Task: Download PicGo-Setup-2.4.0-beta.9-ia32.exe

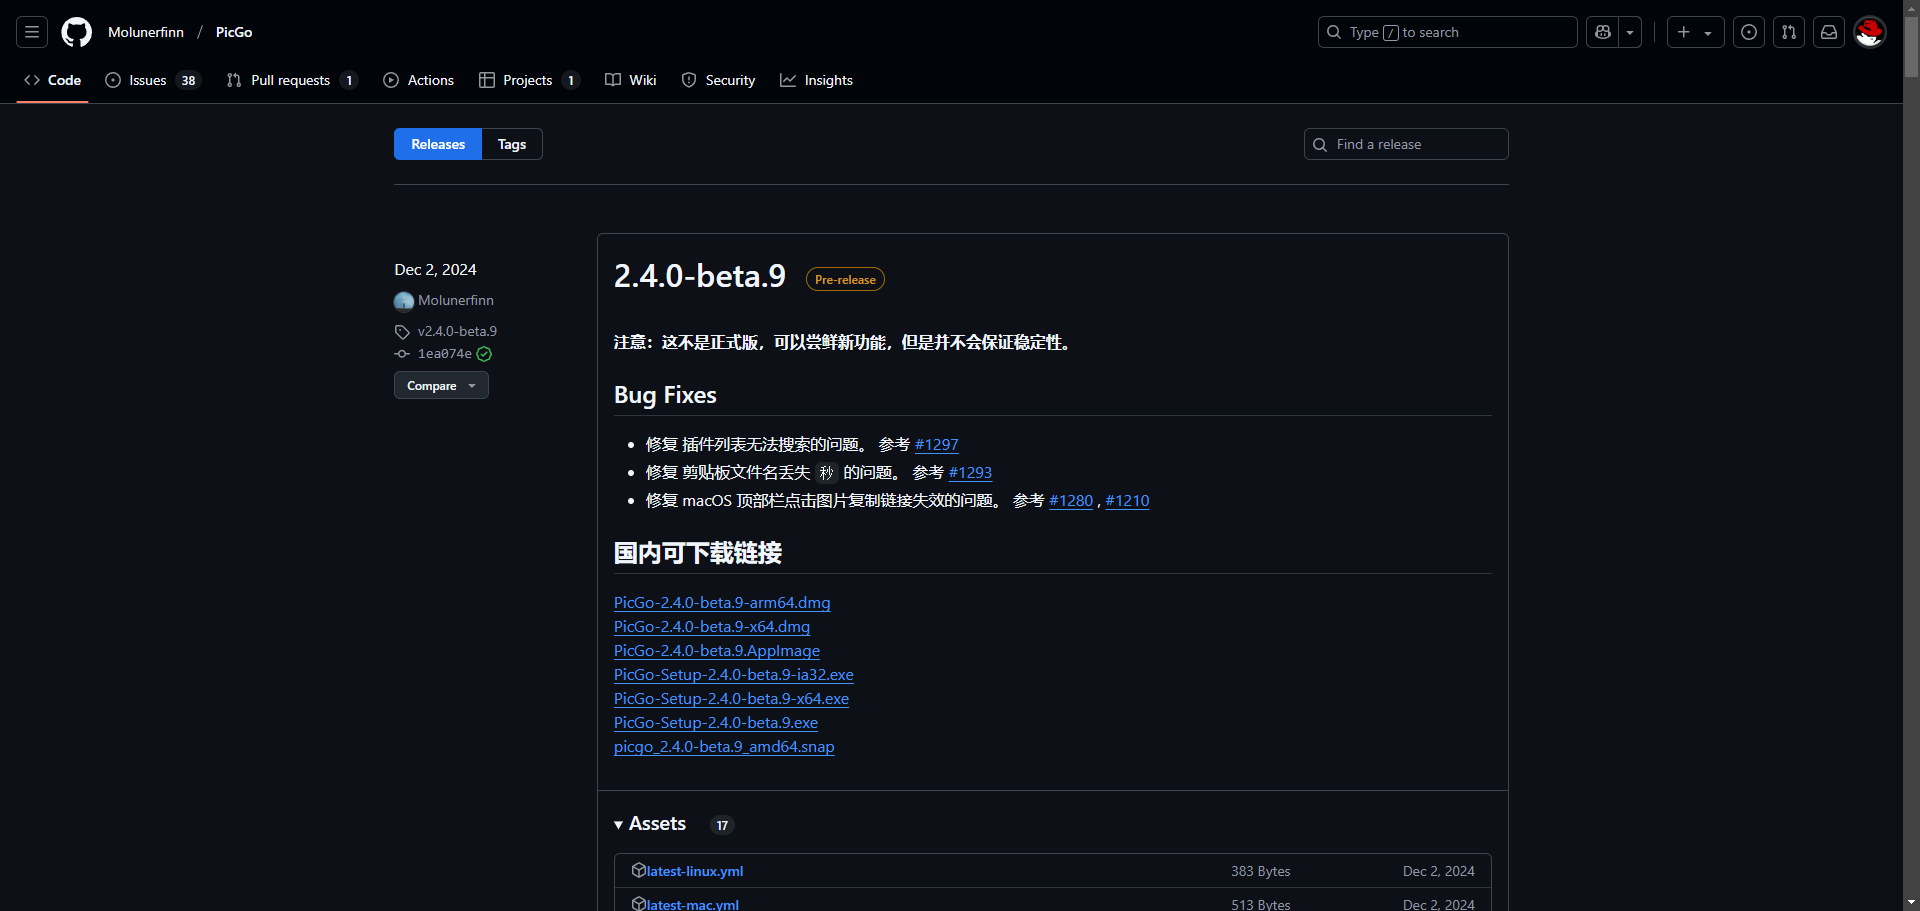Action: coord(734,675)
